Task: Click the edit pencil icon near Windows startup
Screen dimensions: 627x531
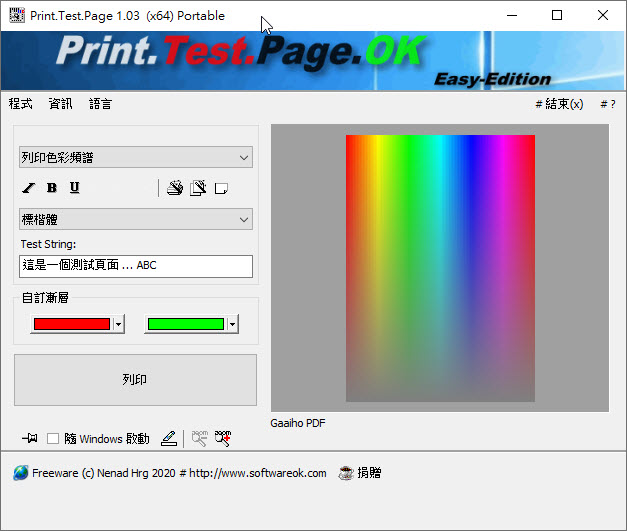Action: click(x=169, y=438)
